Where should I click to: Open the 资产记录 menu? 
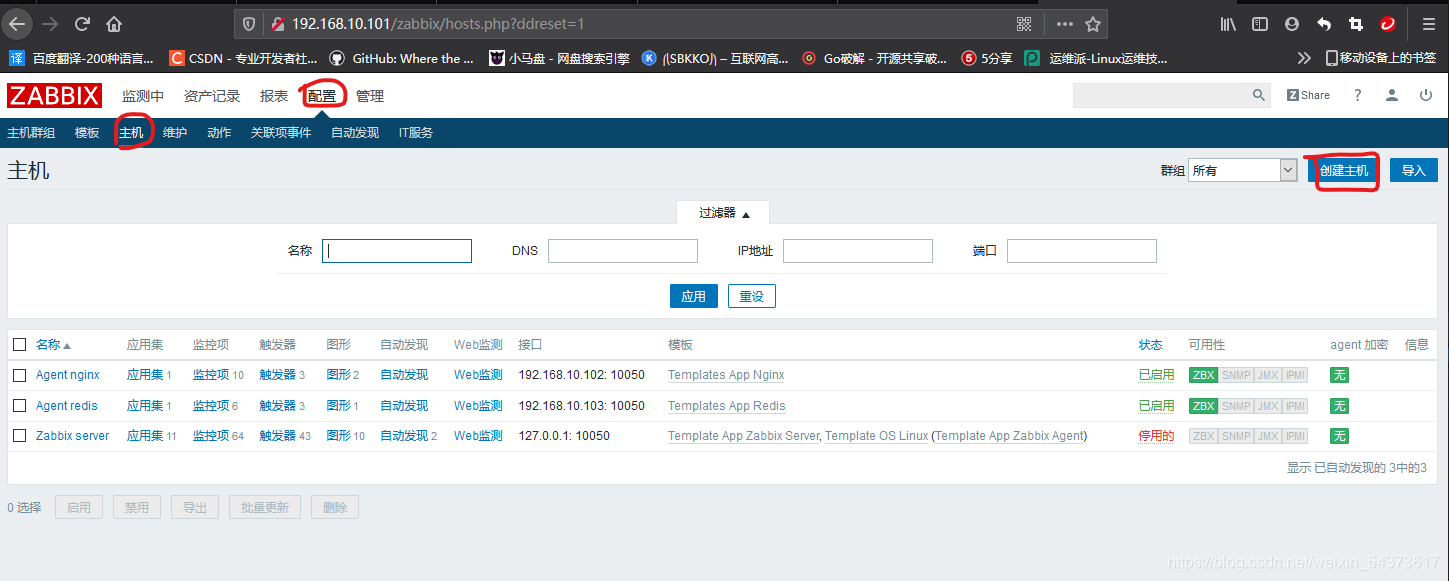tap(212, 96)
